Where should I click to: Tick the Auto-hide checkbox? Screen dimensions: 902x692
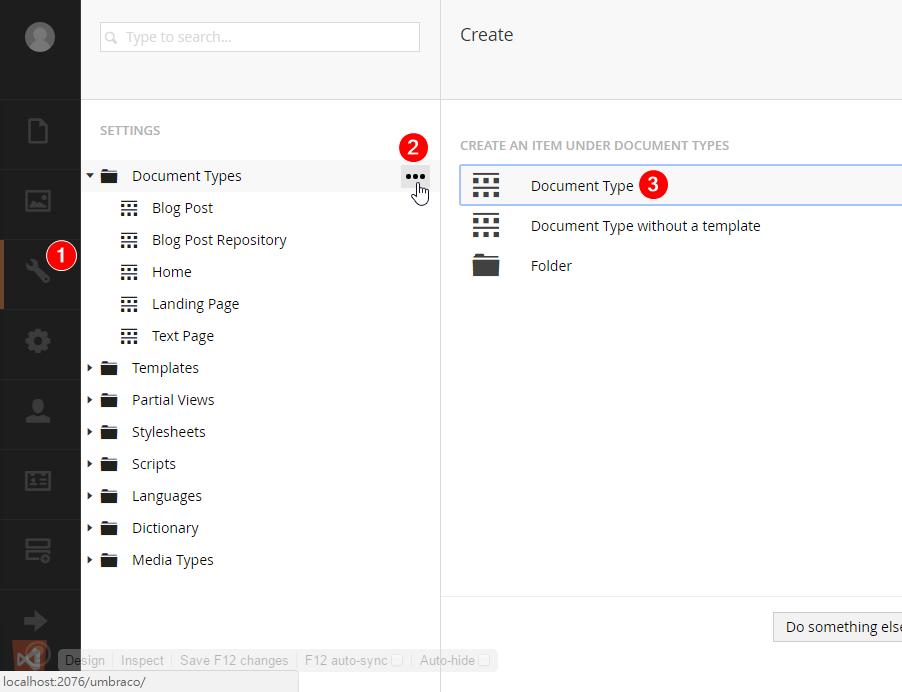click(x=484, y=660)
